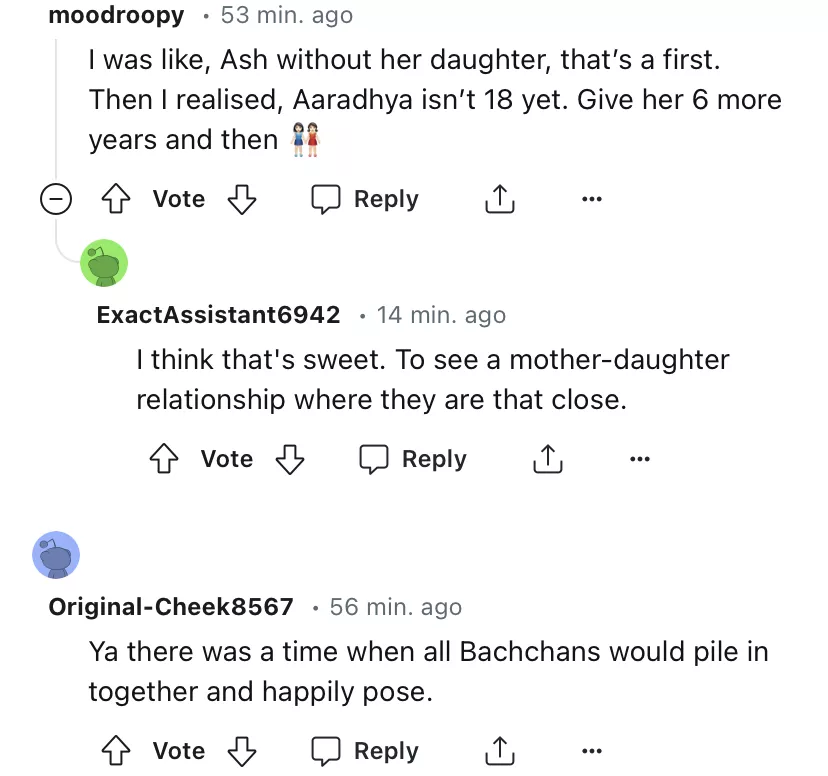Share moodroopy's comment
828x776 pixels.
tap(497, 200)
